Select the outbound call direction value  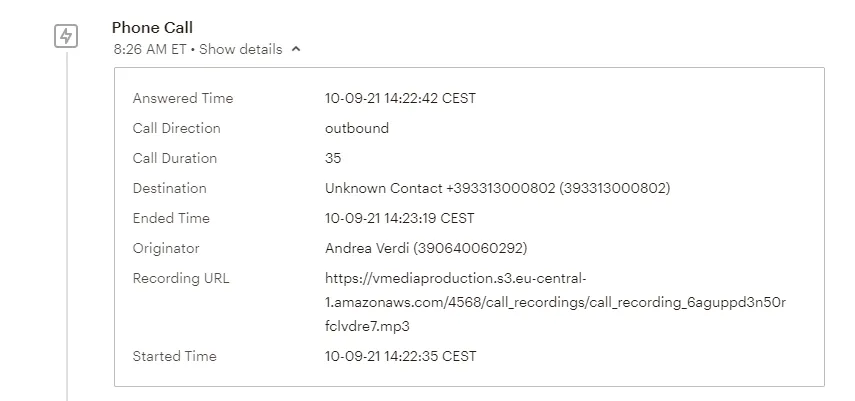[356, 128]
